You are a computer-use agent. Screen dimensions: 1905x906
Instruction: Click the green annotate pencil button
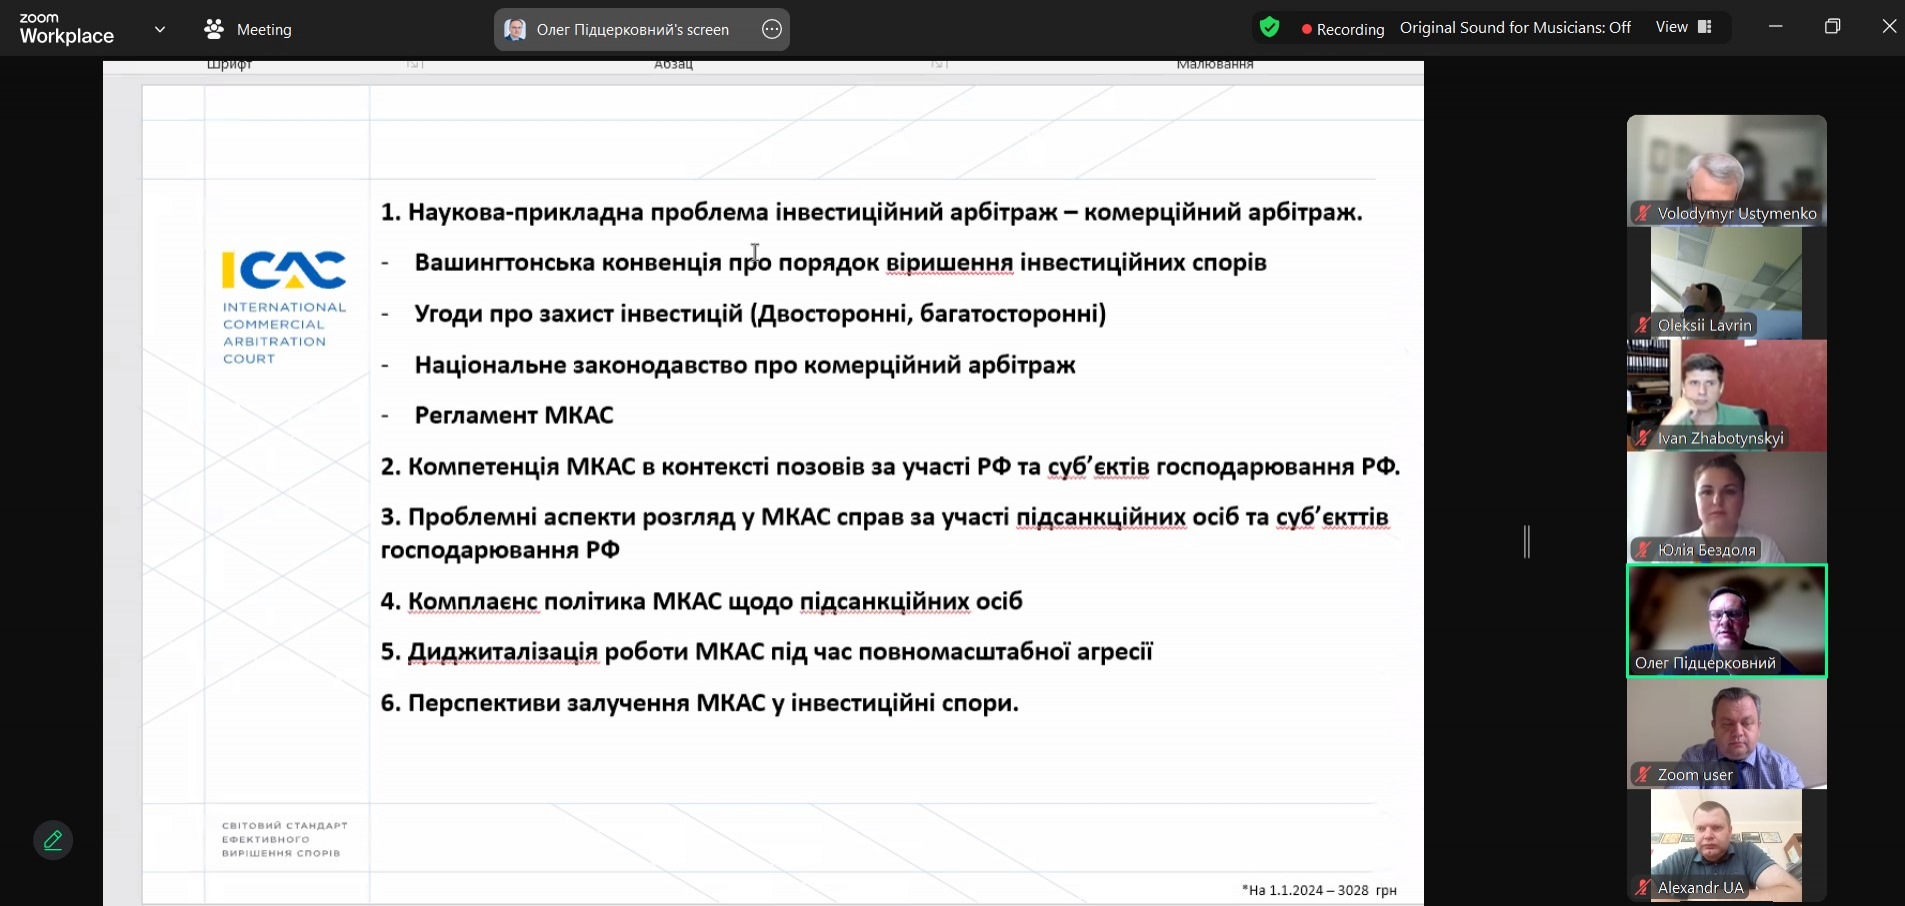coord(53,840)
